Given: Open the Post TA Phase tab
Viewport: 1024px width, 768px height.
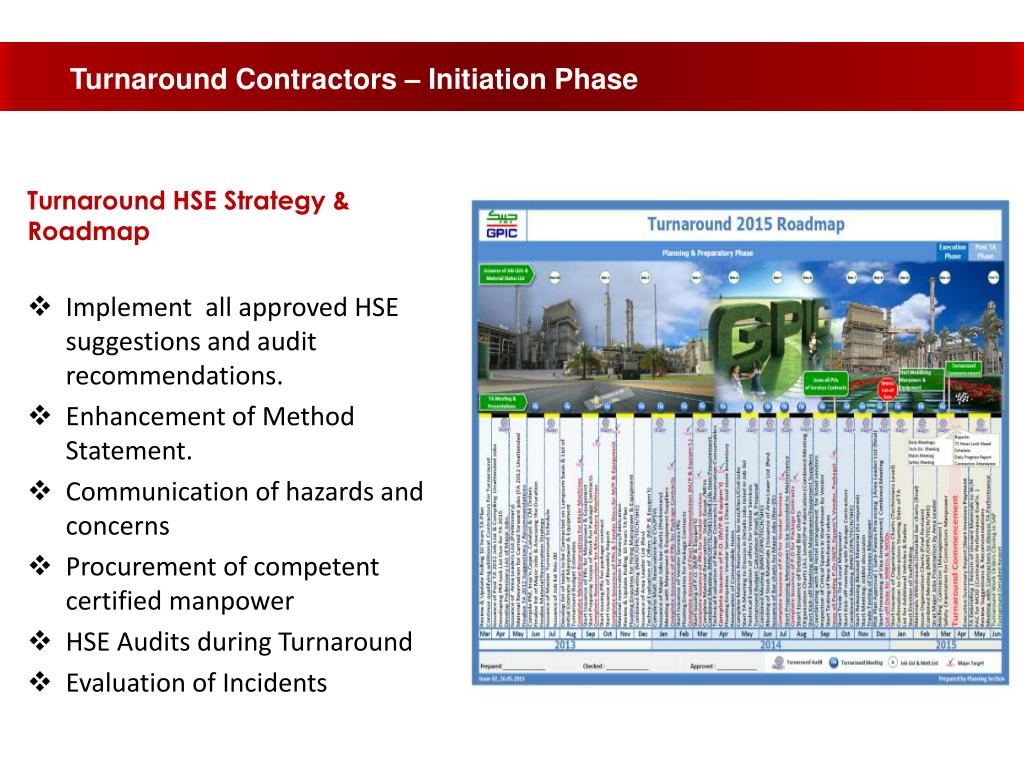Looking at the screenshot, I should pyautogui.click(x=984, y=249).
